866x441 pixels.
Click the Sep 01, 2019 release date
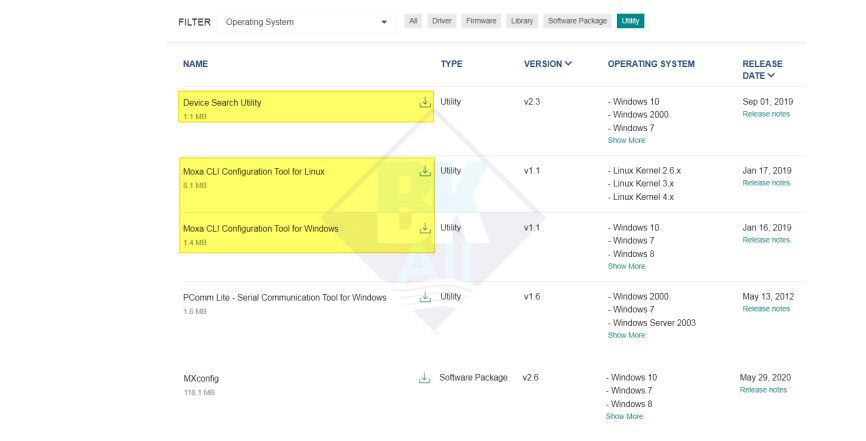(x=768, y=102)
